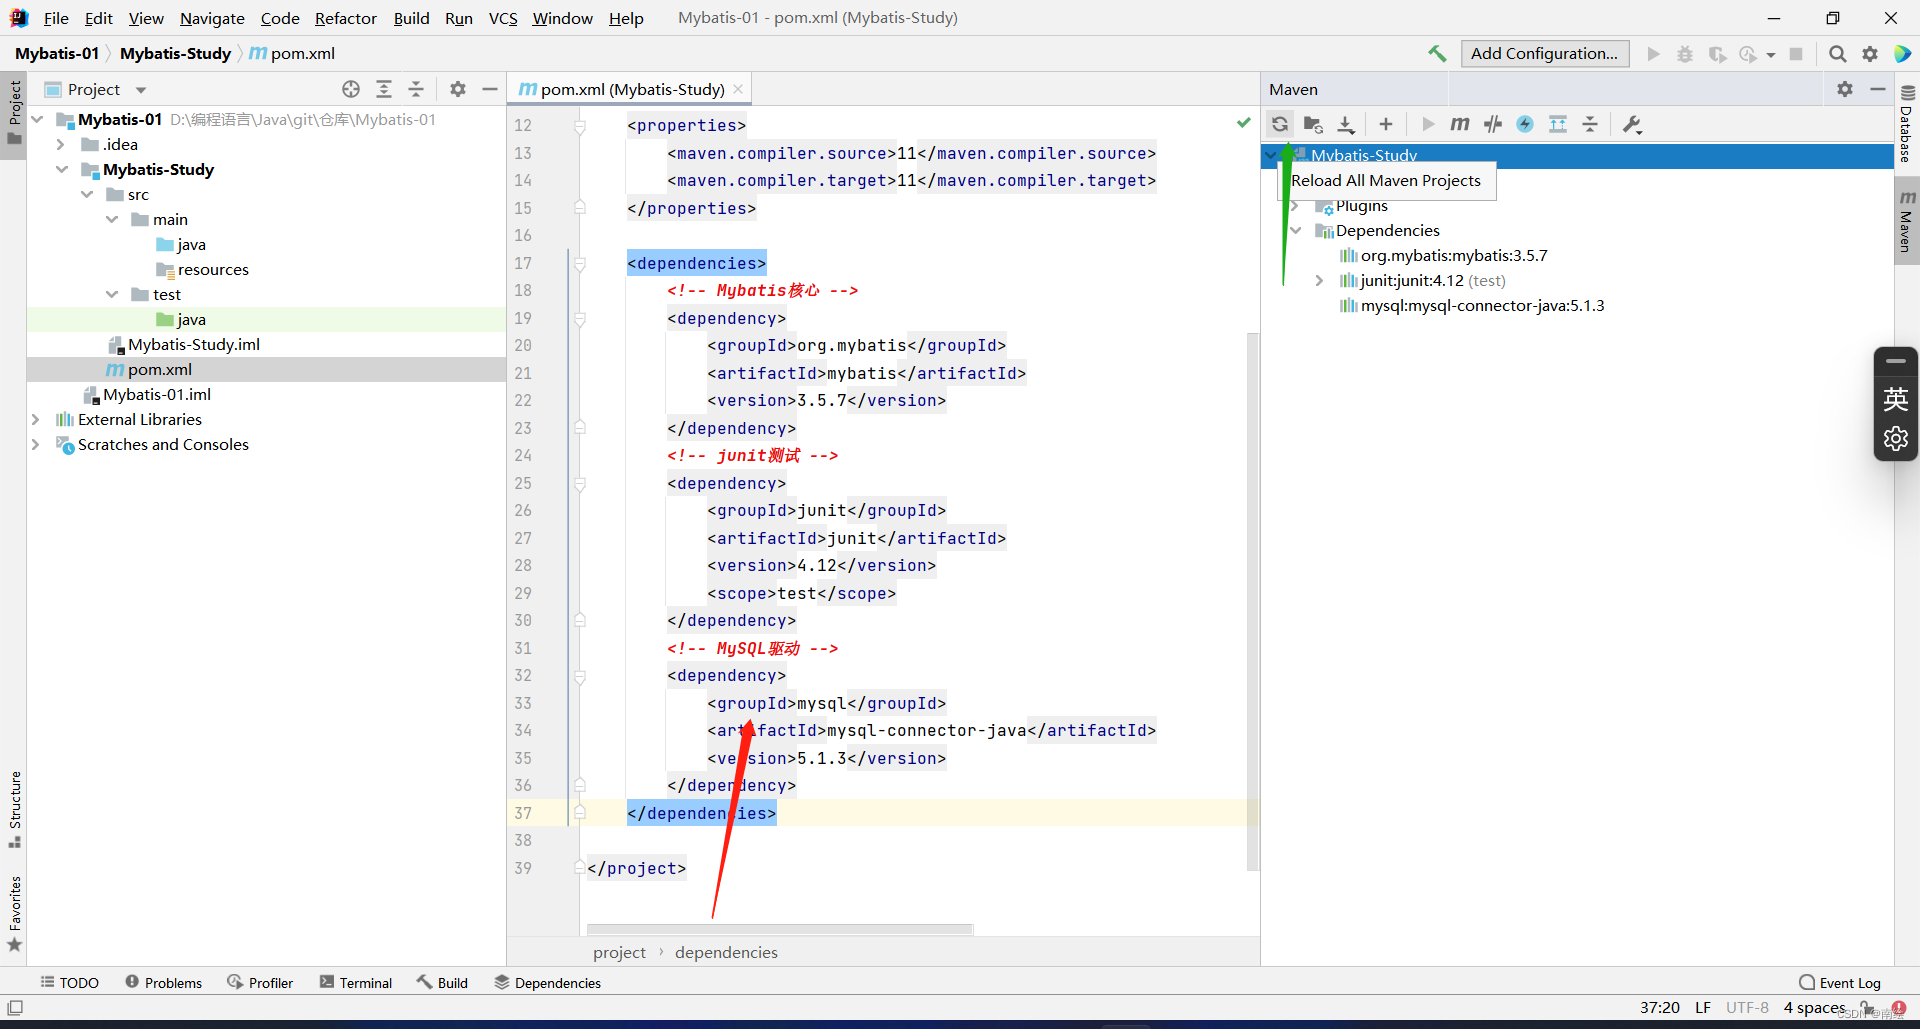Screen dimensions: 1920x1029
Task: Expand all in Project panel
Action: pyautogui.click(x=384, y=89)
